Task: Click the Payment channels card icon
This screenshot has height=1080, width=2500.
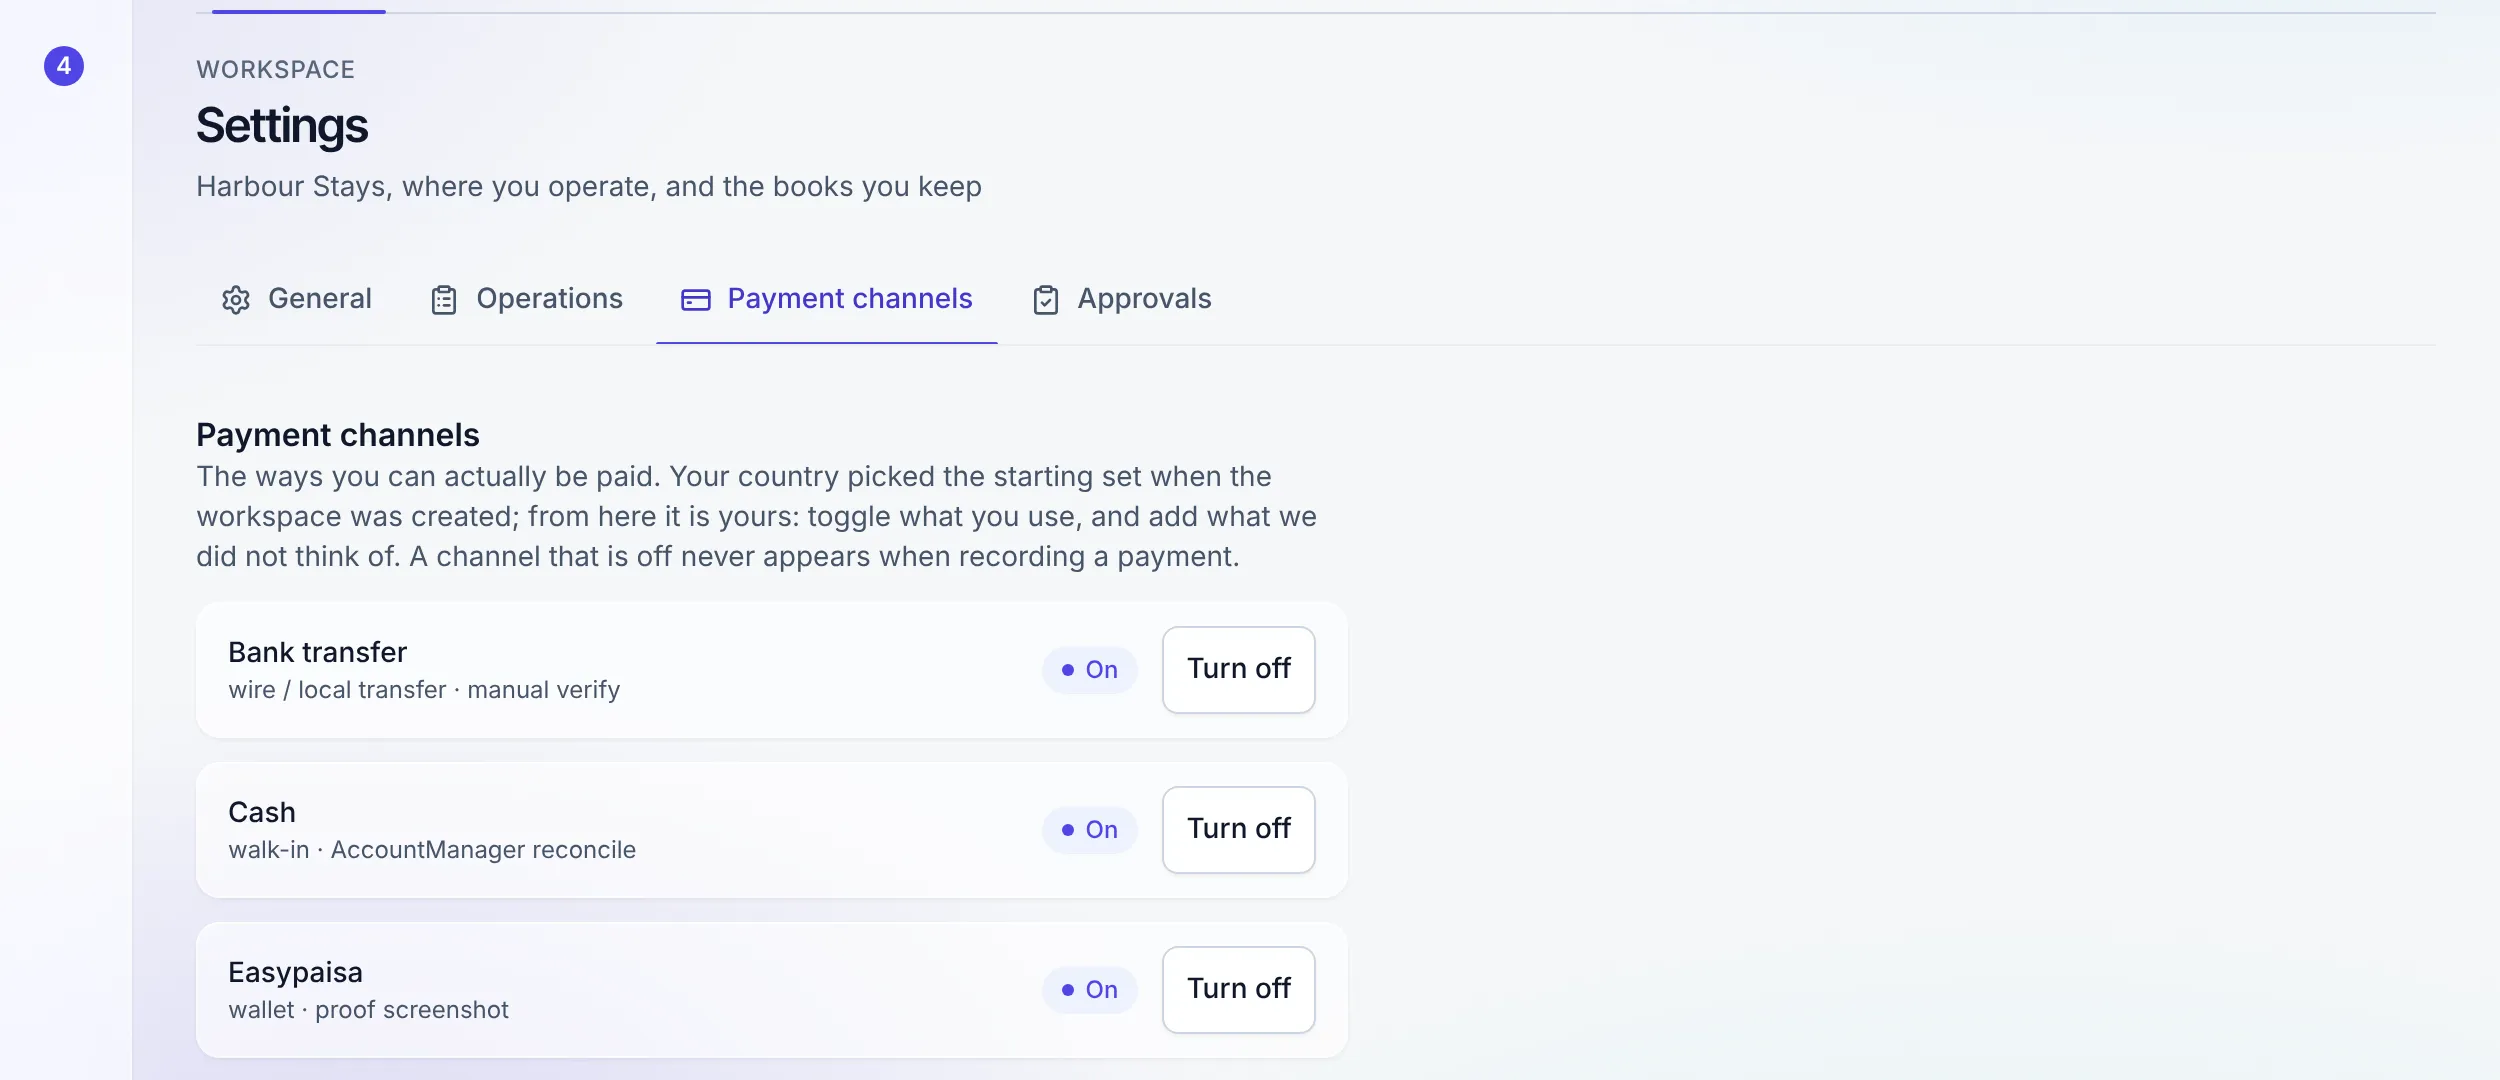Action: pyautogui.click(x=696, y=300)
